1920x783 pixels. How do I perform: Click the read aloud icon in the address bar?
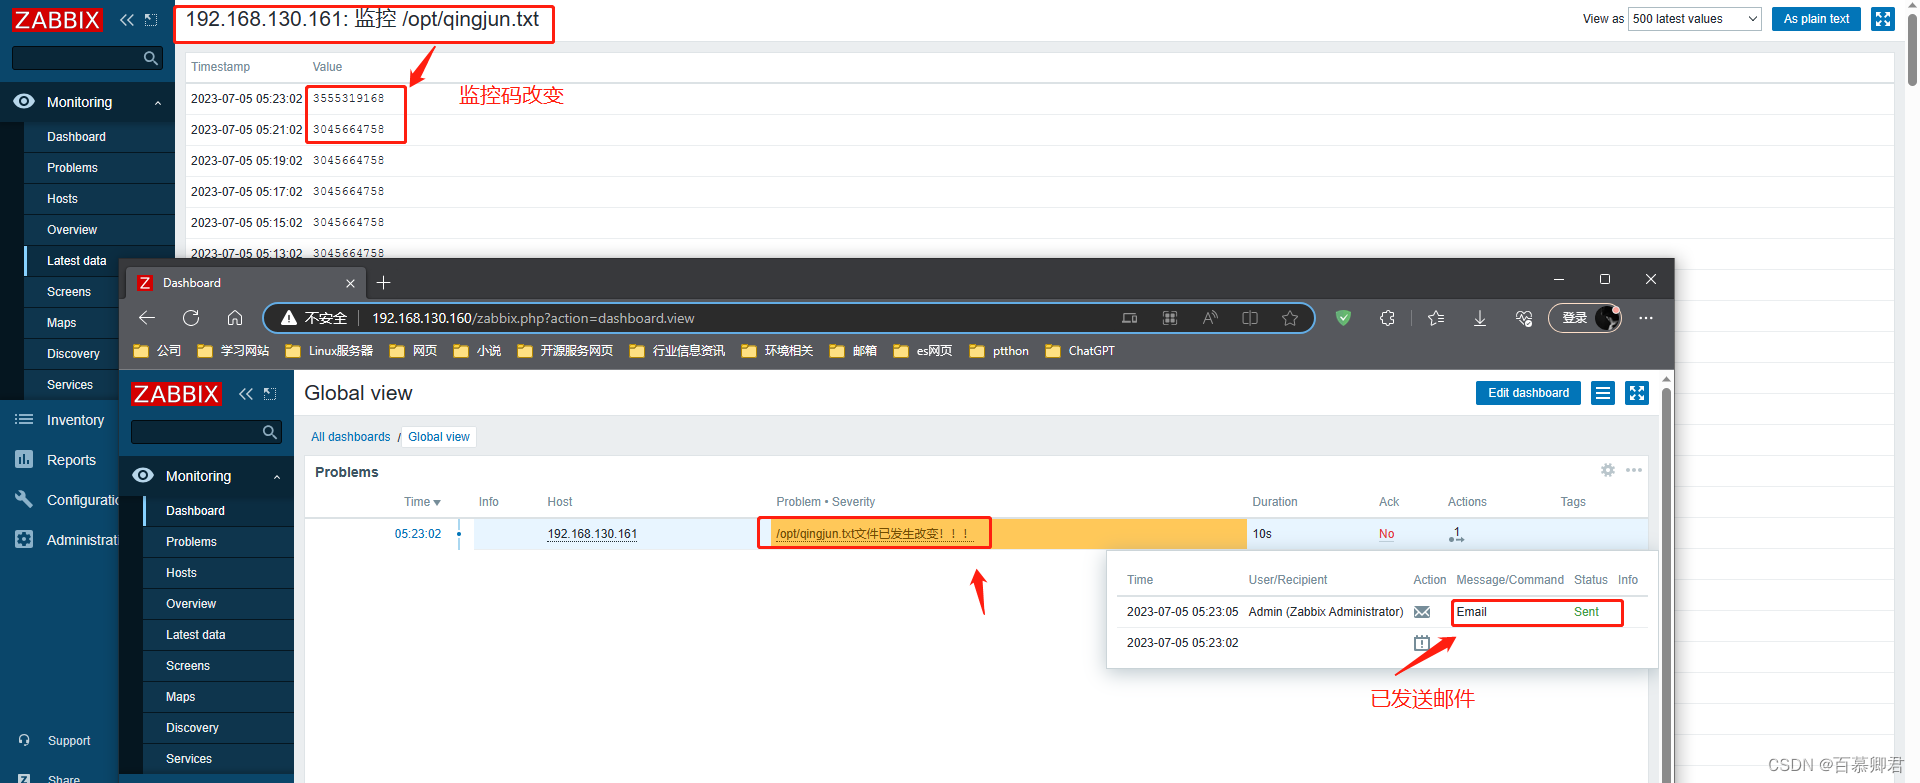coord(1210,318)
